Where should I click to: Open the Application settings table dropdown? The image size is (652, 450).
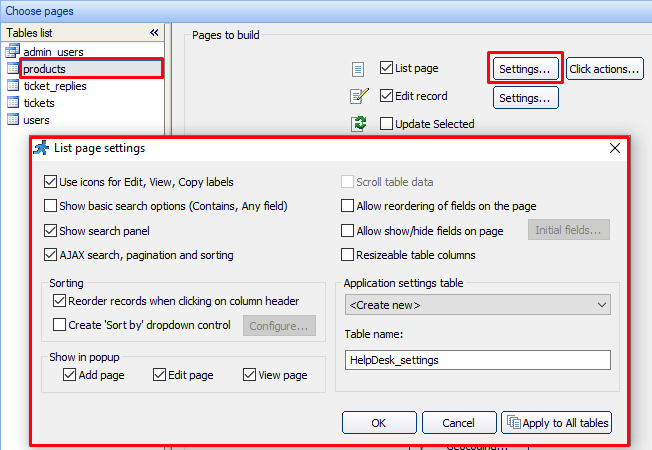[476, 304]
